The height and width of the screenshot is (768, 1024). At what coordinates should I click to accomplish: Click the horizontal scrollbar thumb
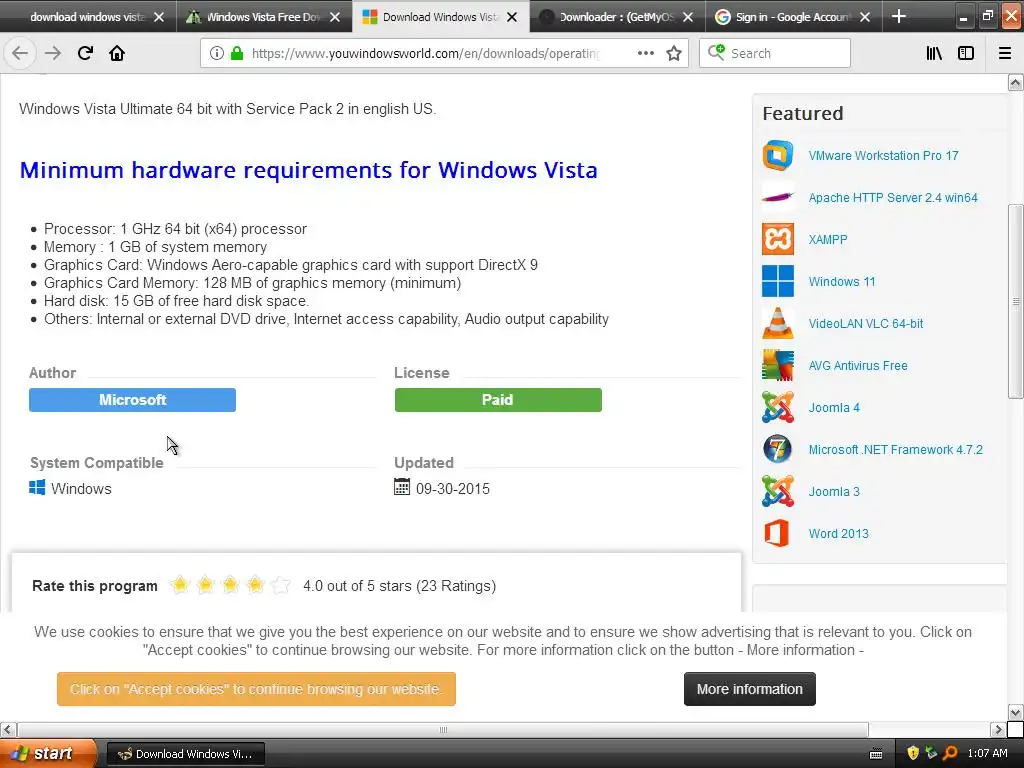pyautogui.click(x=443, y=729)
